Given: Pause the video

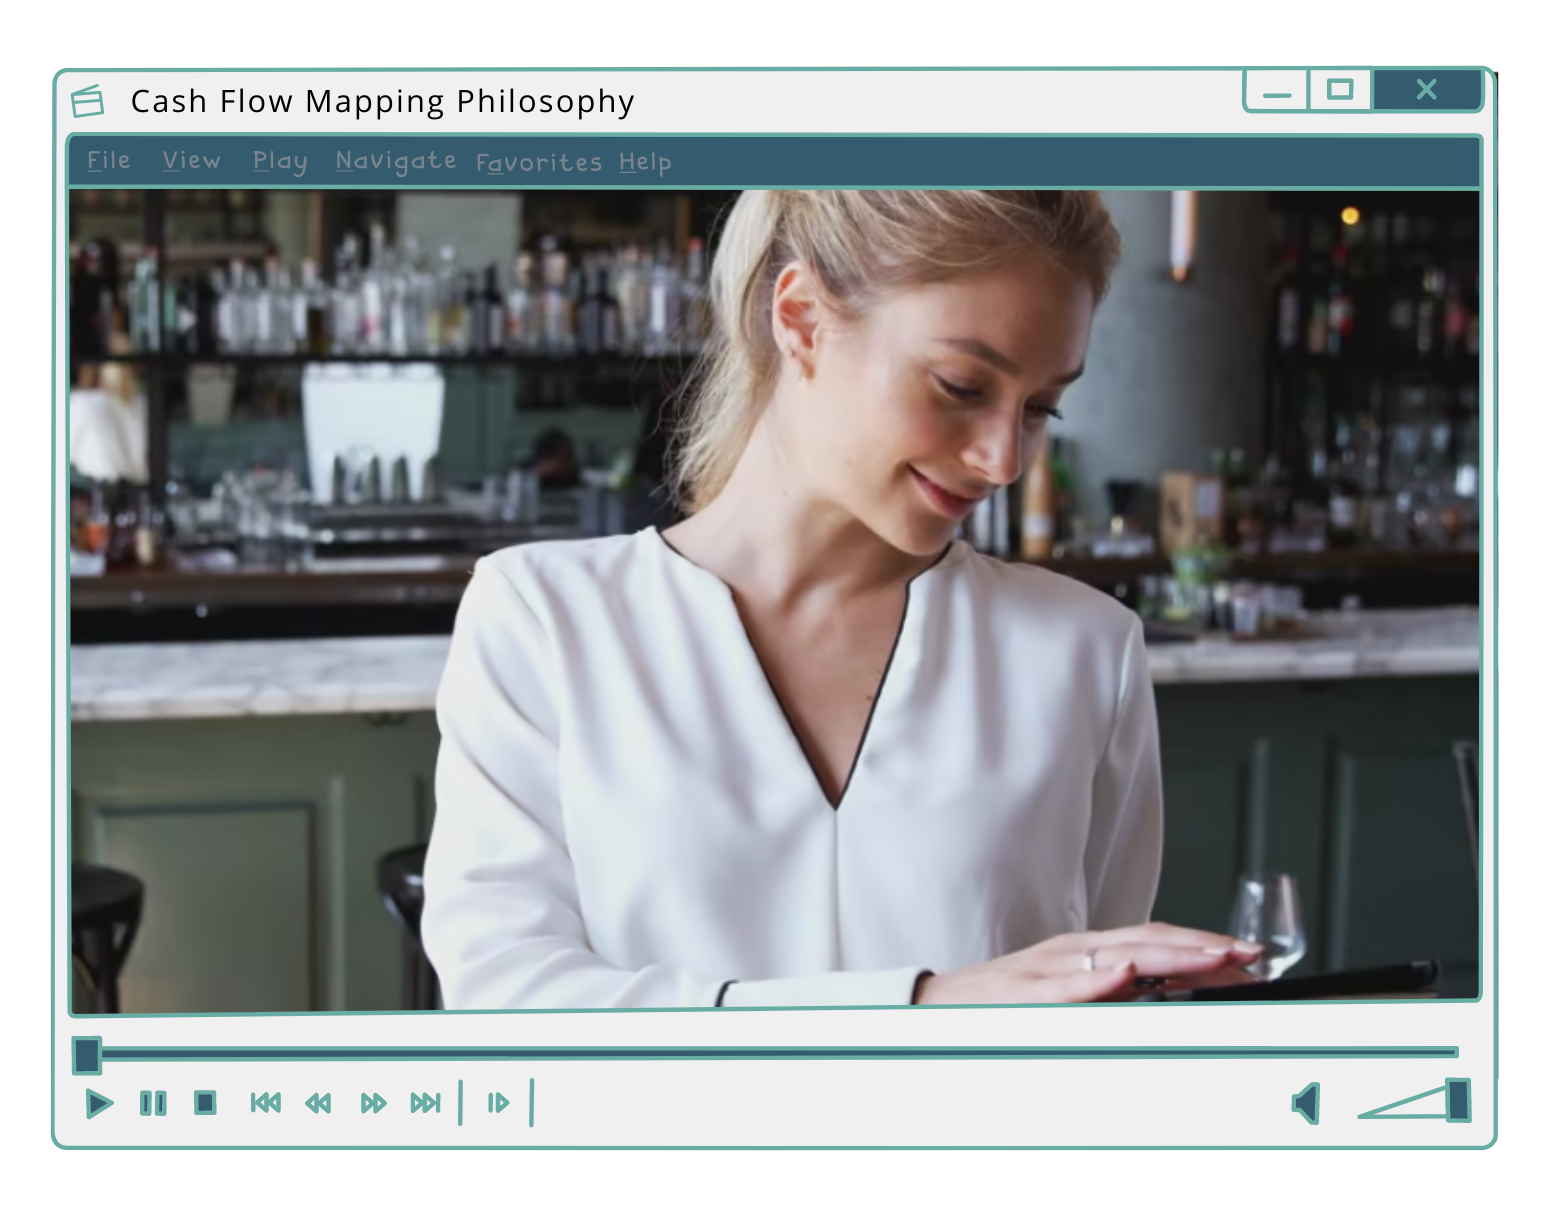Looking at the screenshot, I should tap(153, 1103).
